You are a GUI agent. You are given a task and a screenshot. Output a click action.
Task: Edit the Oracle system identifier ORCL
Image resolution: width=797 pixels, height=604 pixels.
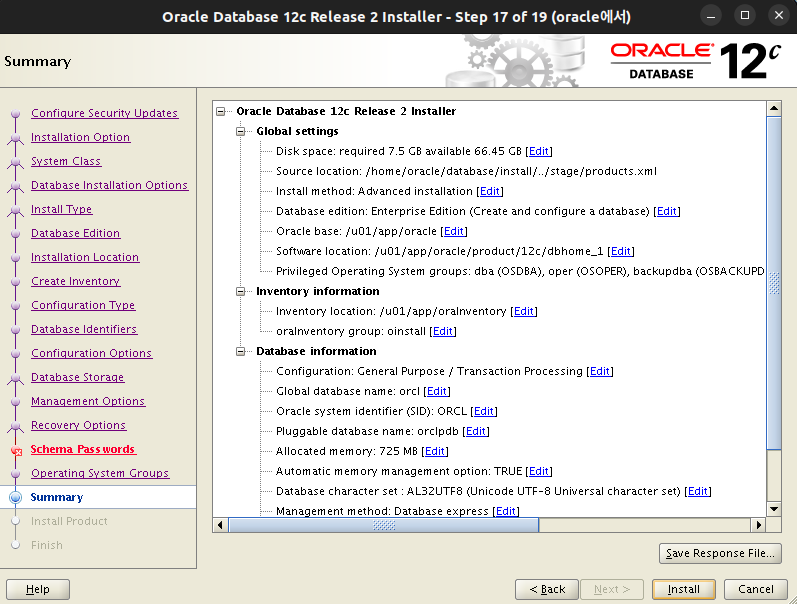tap(484, 411)
